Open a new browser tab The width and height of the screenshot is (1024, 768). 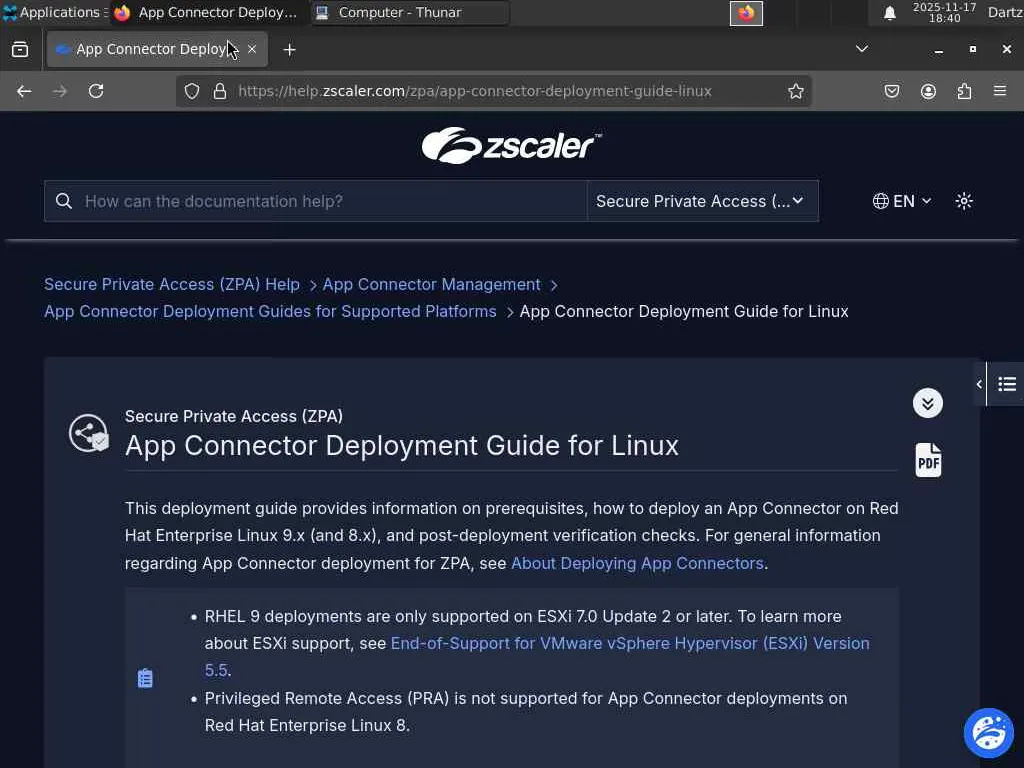[x=289, y=50]
